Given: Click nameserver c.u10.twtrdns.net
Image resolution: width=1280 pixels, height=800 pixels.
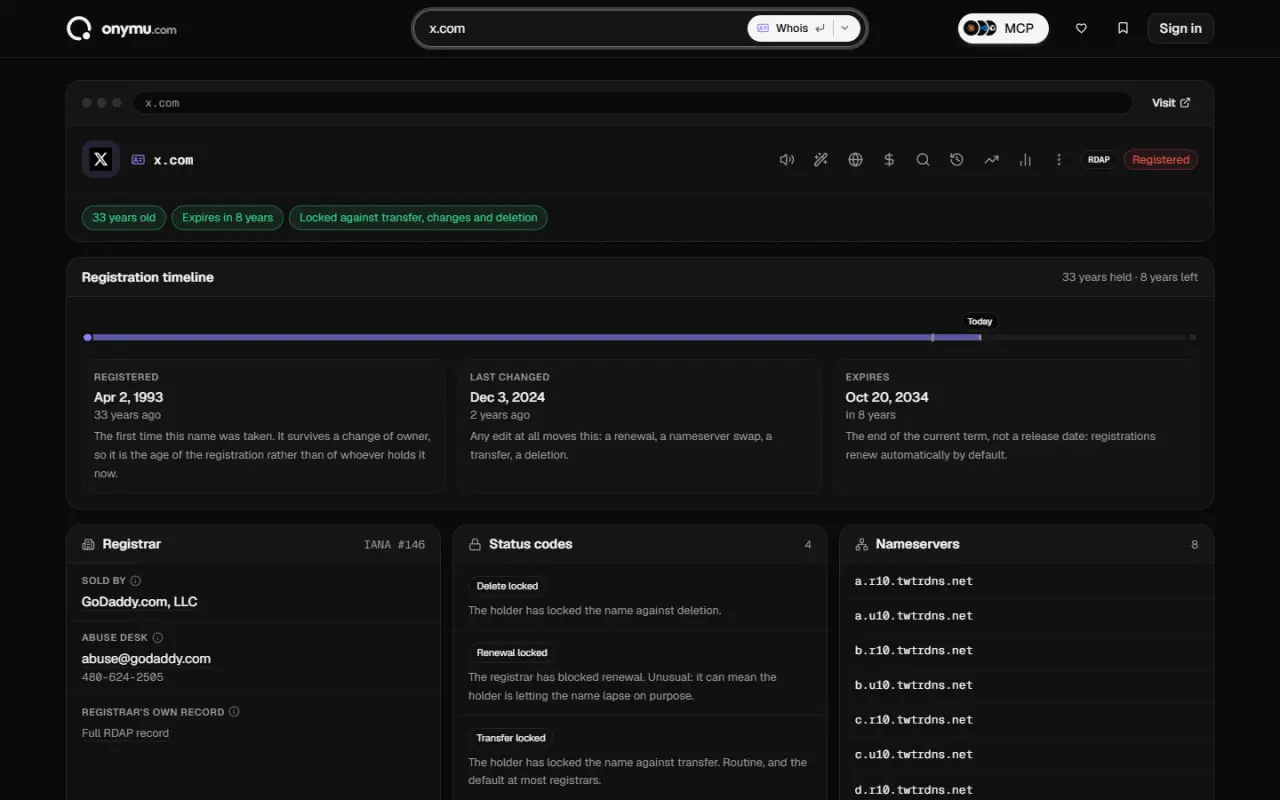Looking at the screenshot, I should tap(913, 755).
